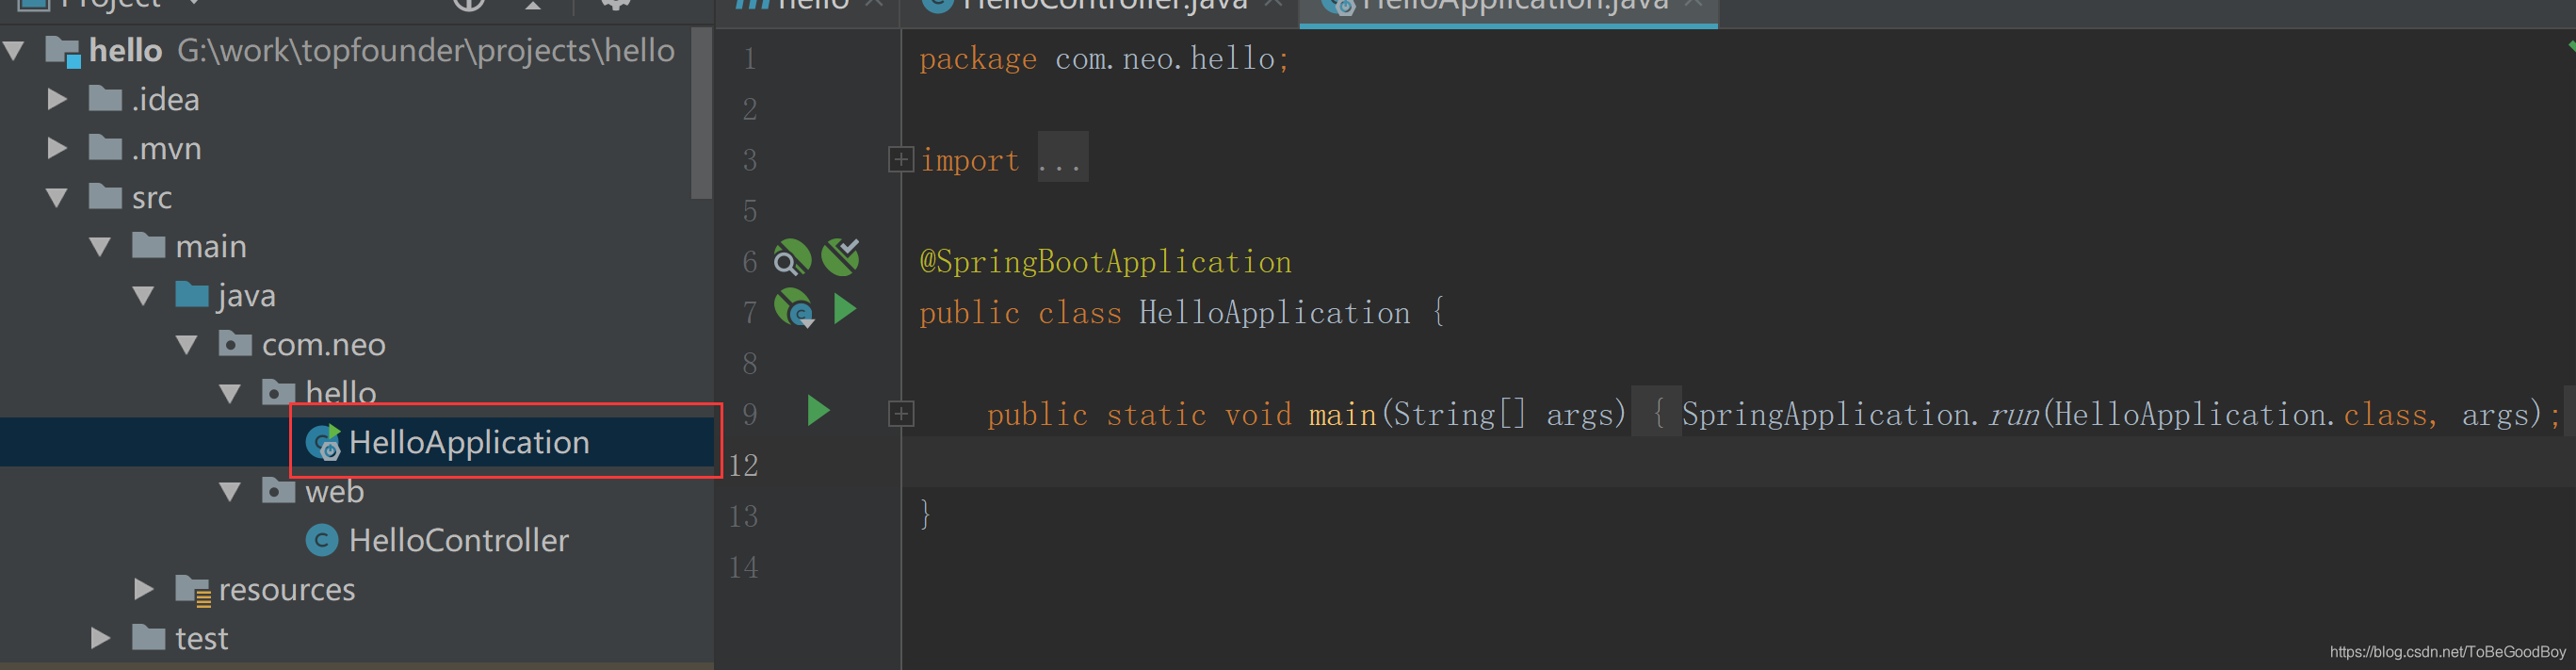Click the HelloApplication class name in code
The image size is (2576, 670).
coord(1274,312)
